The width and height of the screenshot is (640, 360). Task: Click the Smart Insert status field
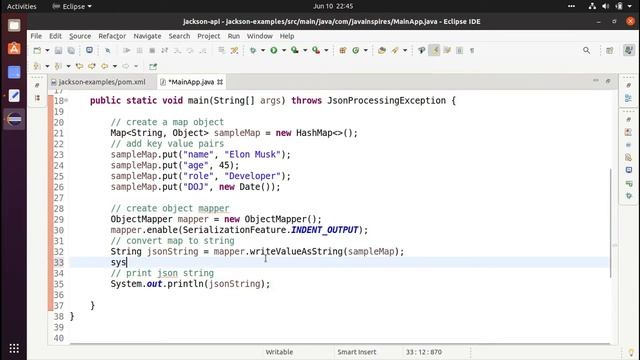pyautogui.click(x=357, y=352)
